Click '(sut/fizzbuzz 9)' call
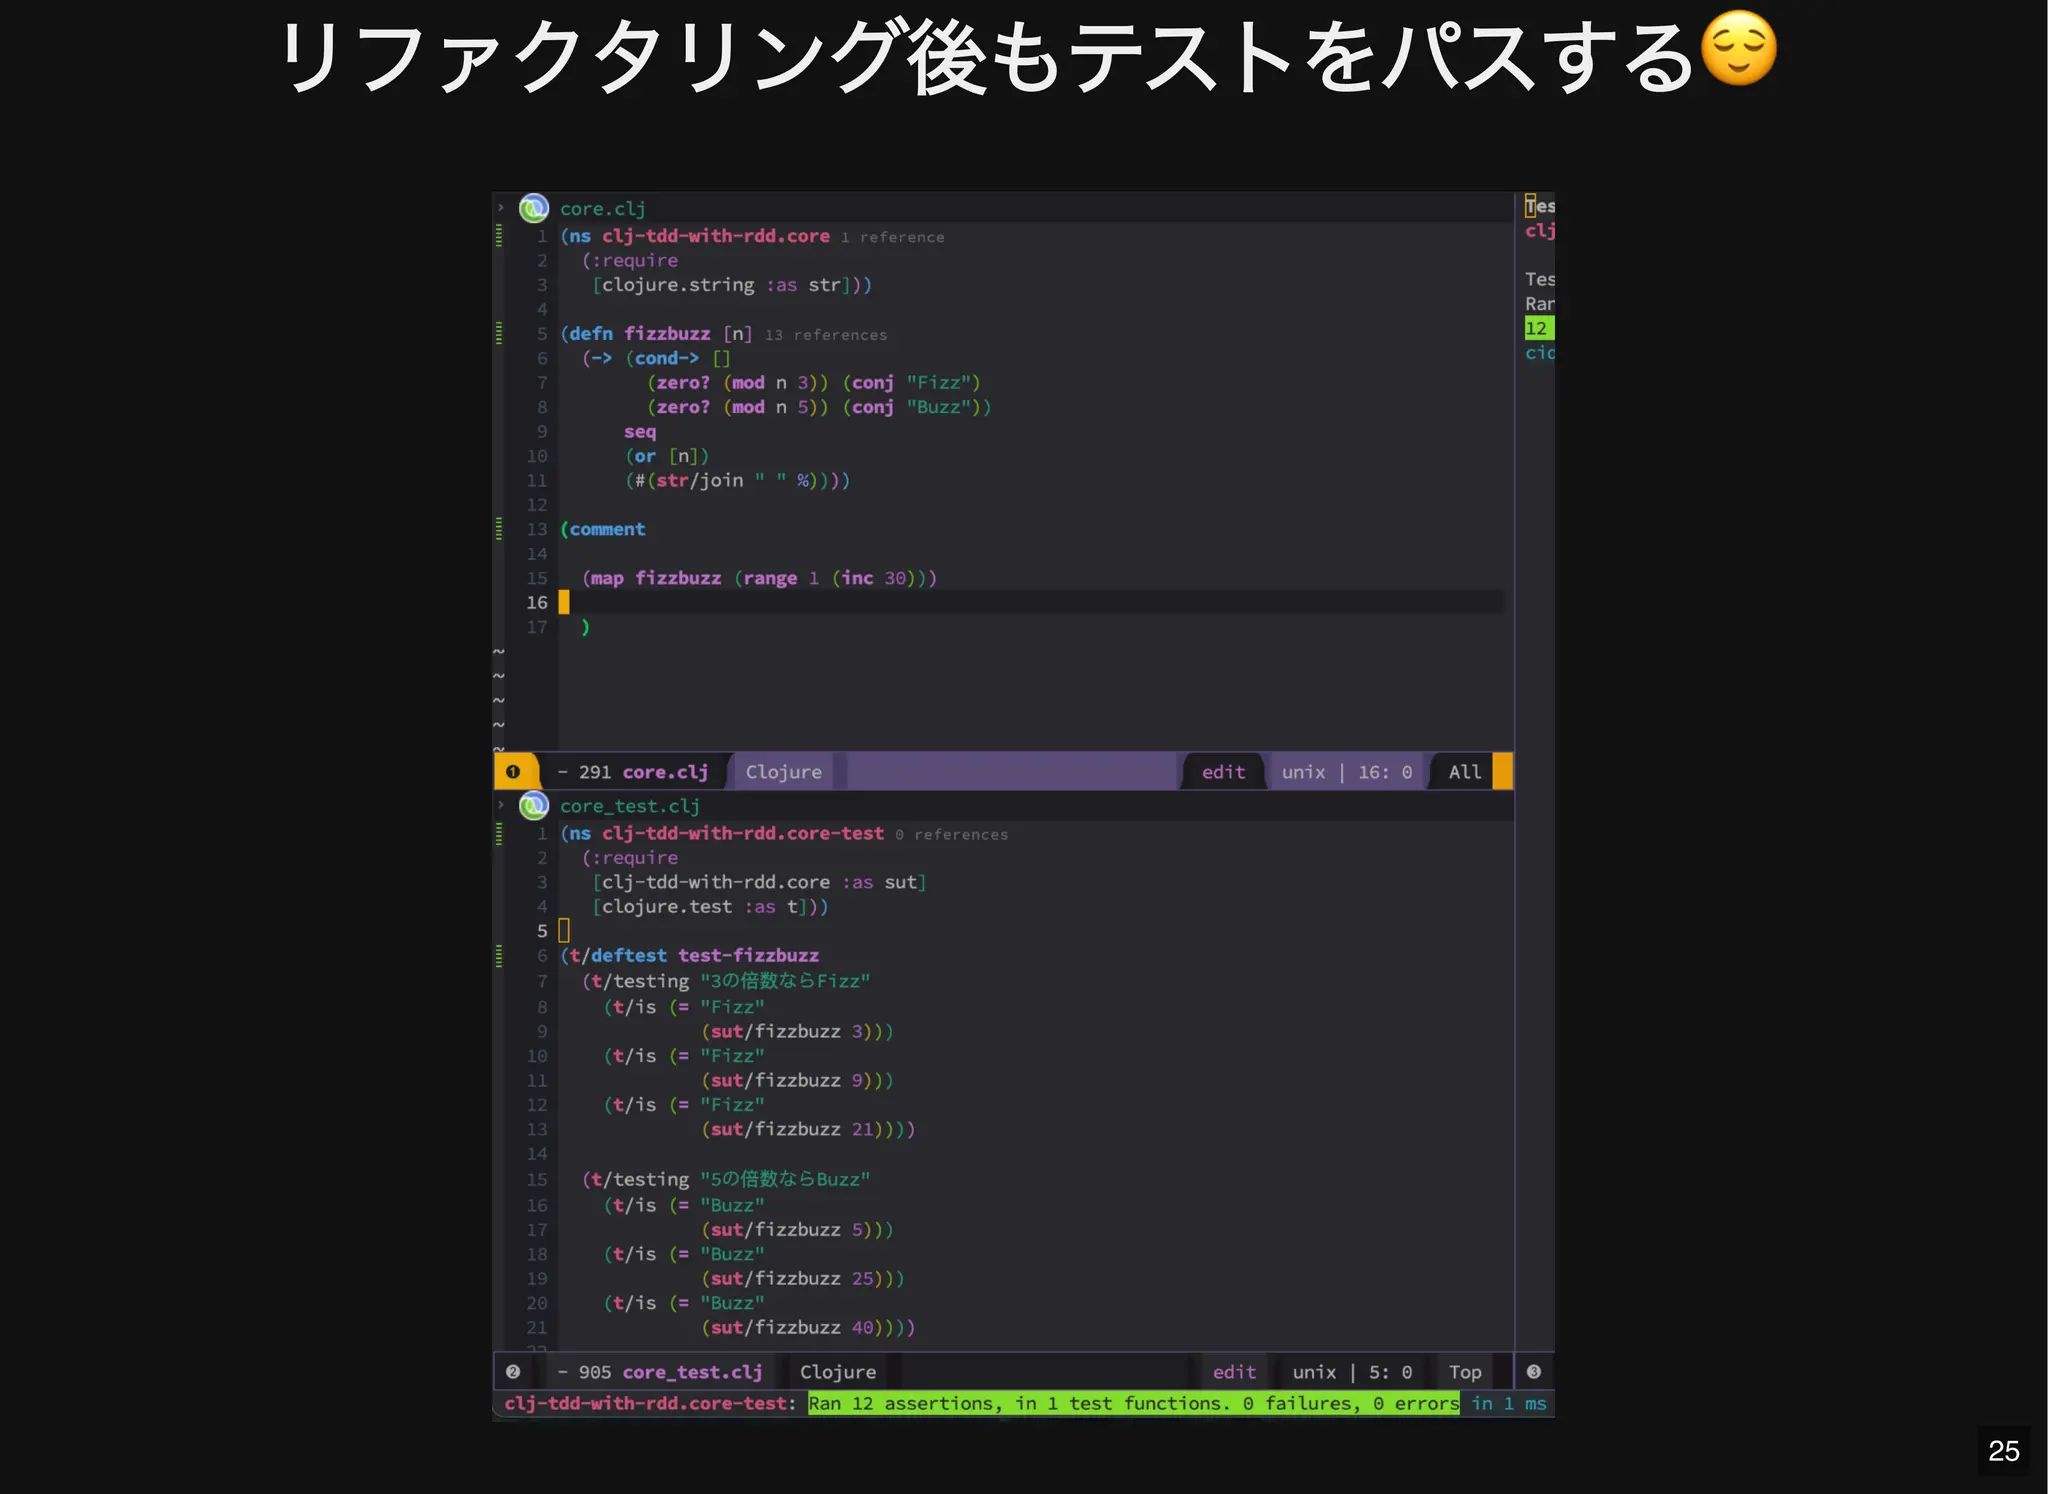The width and height of the screenshot is (2048, 1494). 786,1081
